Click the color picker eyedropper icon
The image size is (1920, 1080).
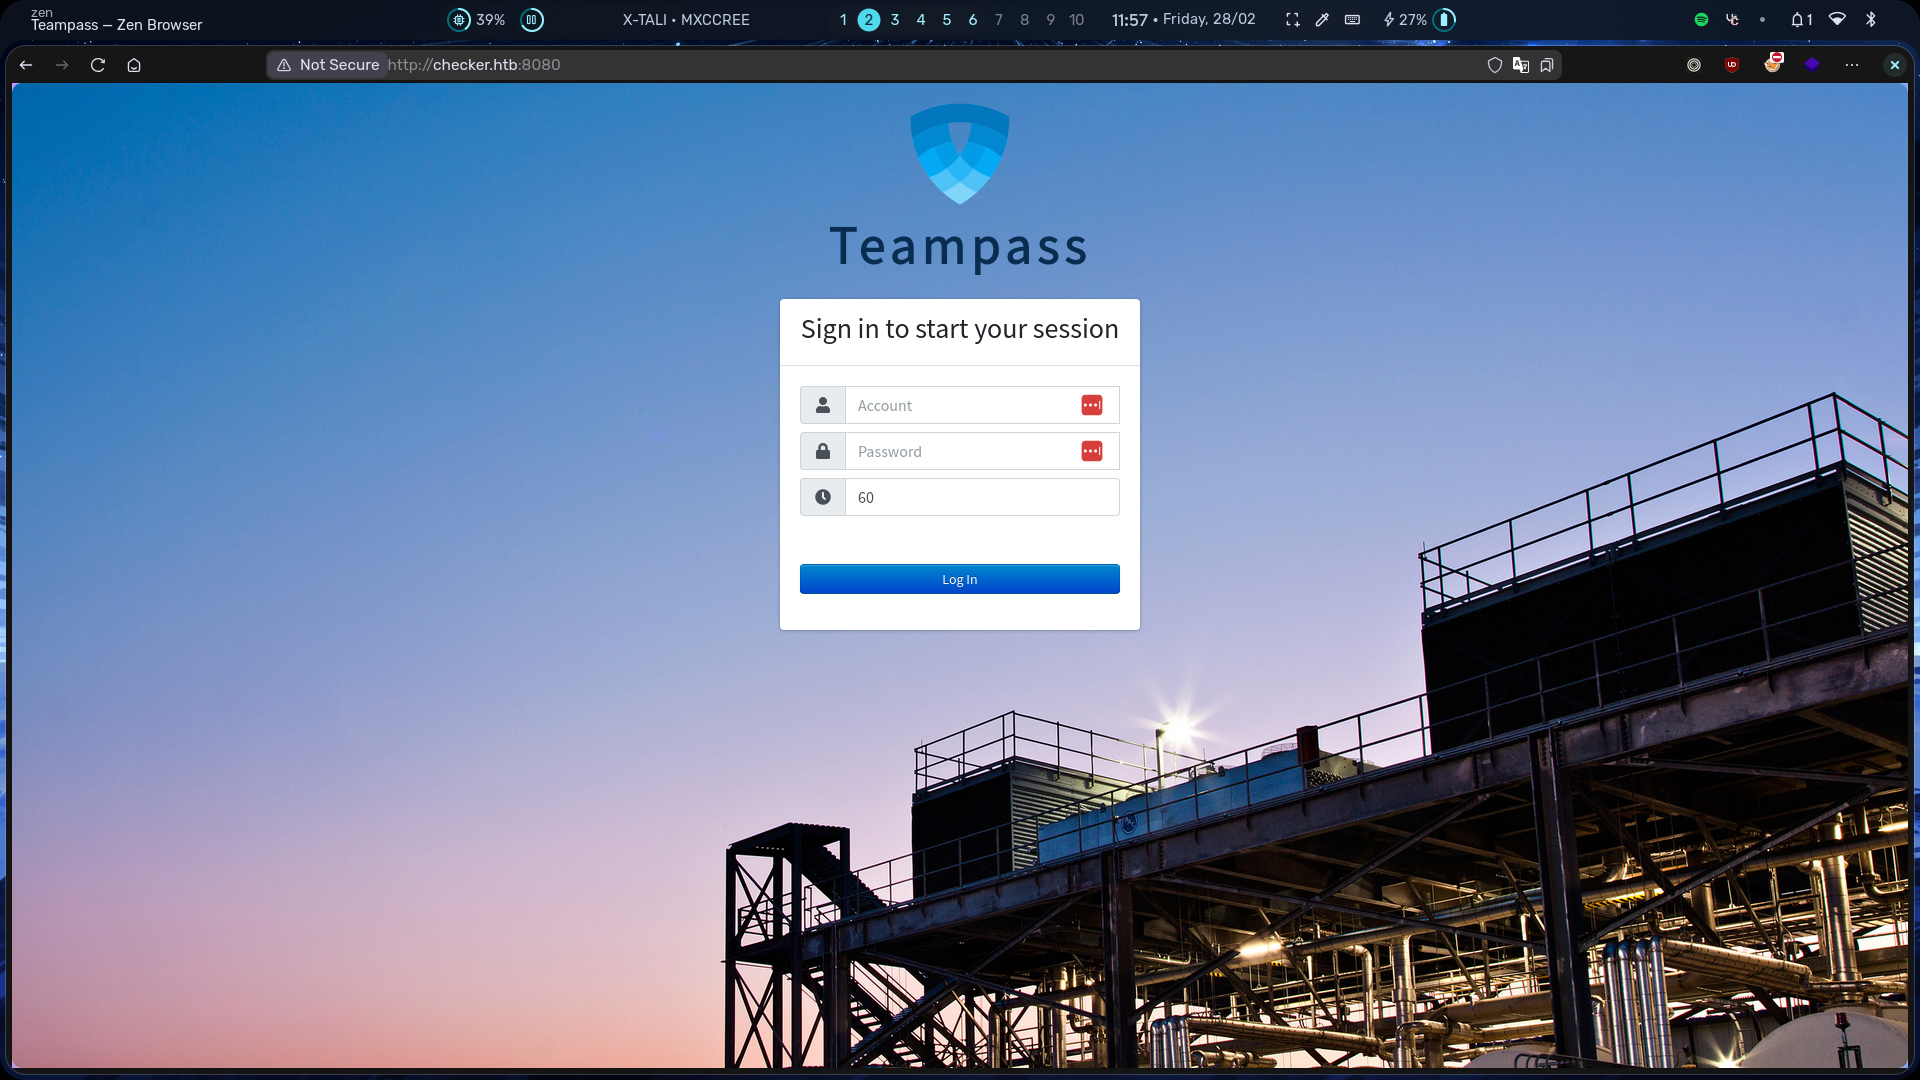point(1322,20)
